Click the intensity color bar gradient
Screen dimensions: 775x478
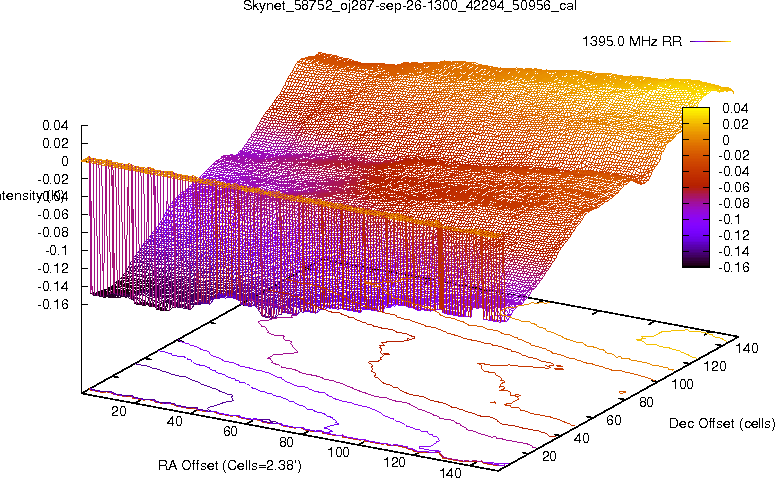[x=695, y=187]
